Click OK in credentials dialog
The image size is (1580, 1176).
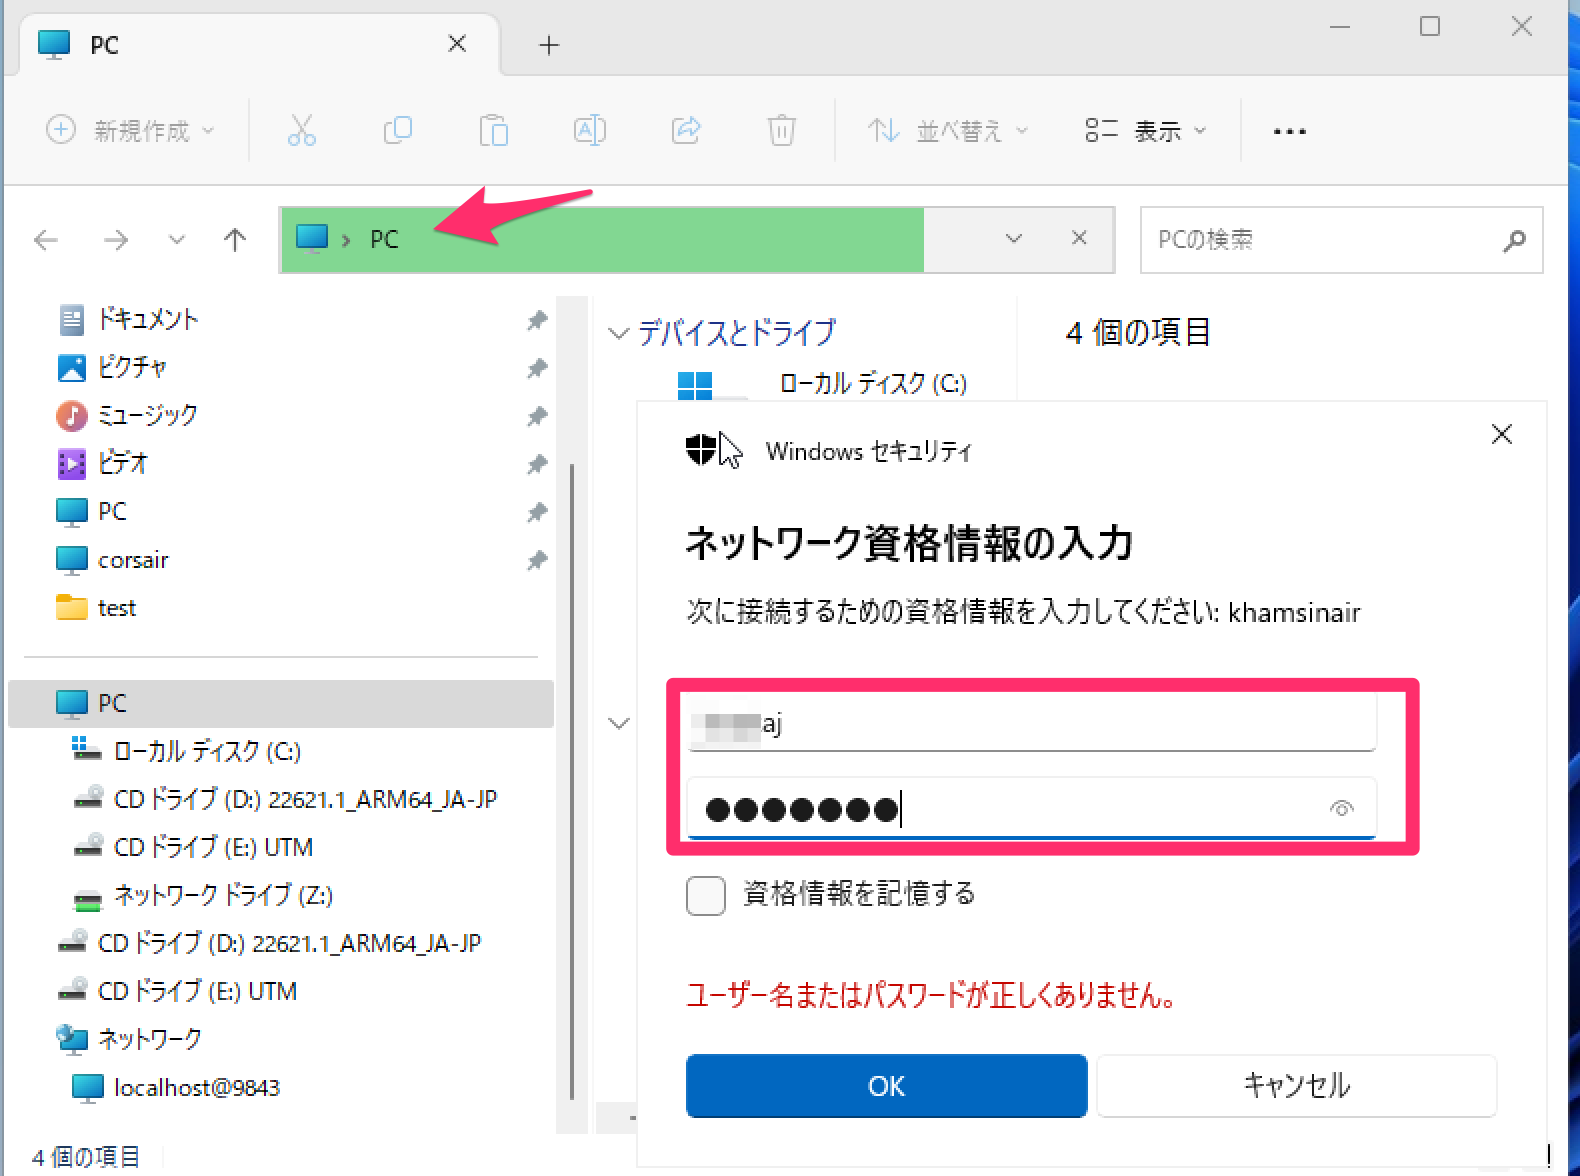click(x=886, y=1086)
